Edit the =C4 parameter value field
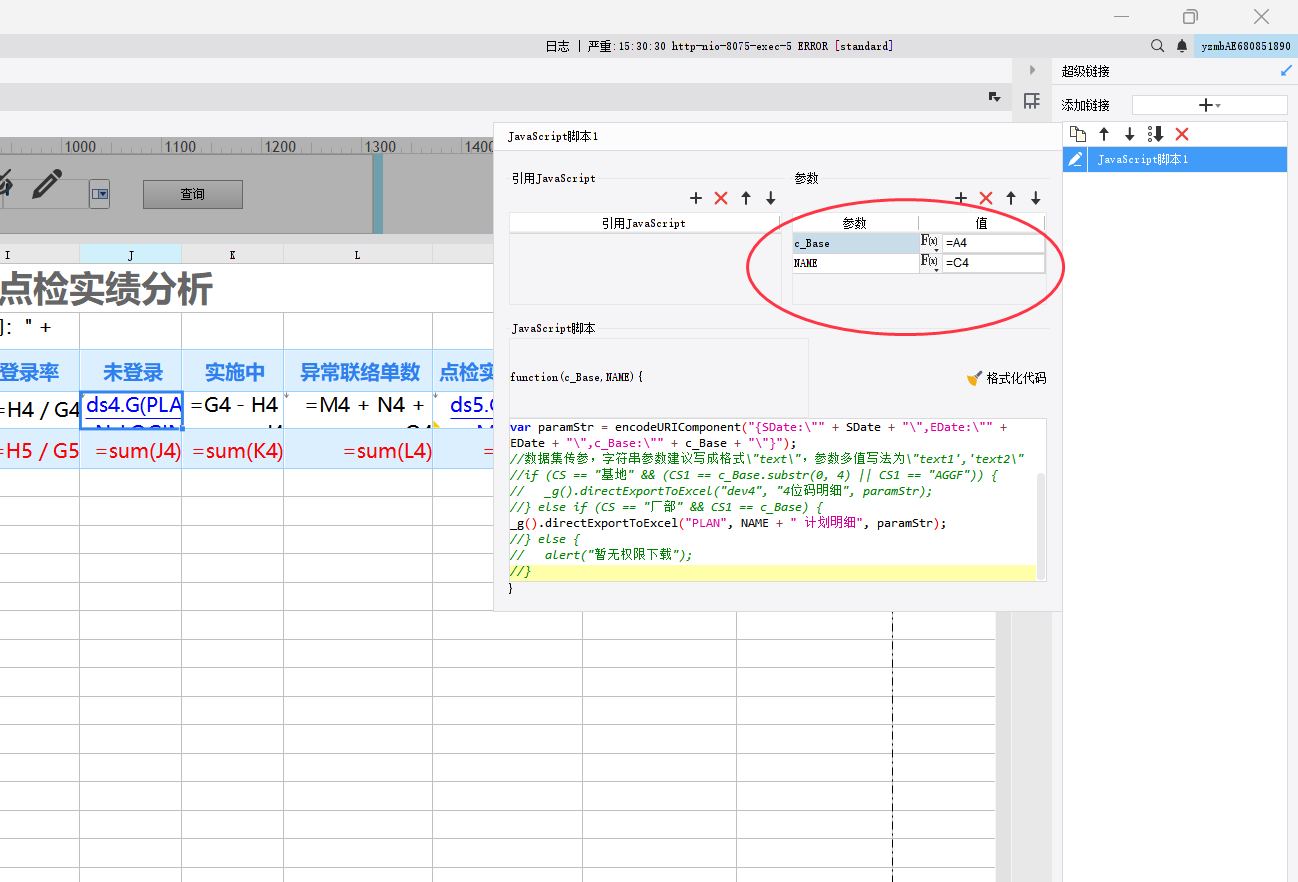Viewport: 1298px width, 882px height. click(x=993, y=263)
